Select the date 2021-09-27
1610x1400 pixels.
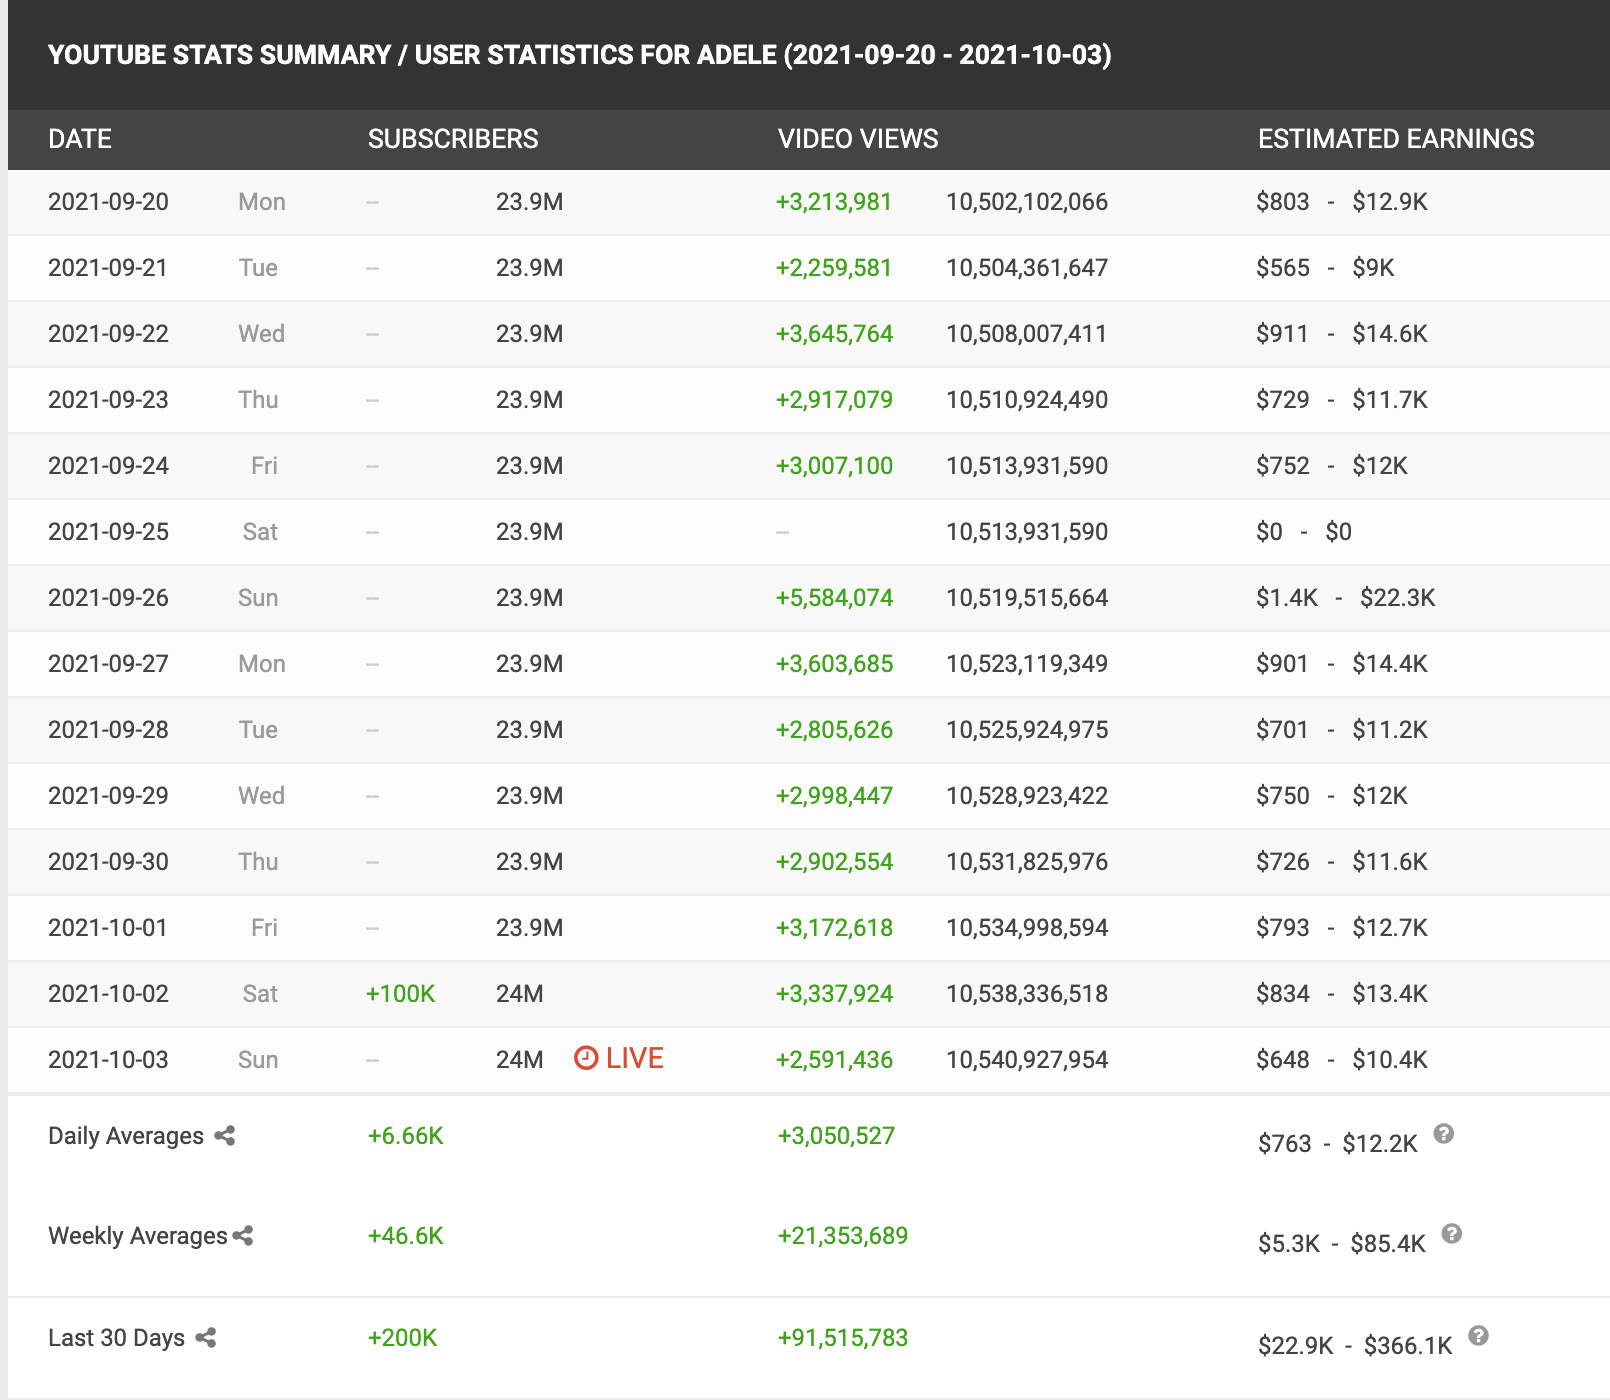(x=108, y=664)
